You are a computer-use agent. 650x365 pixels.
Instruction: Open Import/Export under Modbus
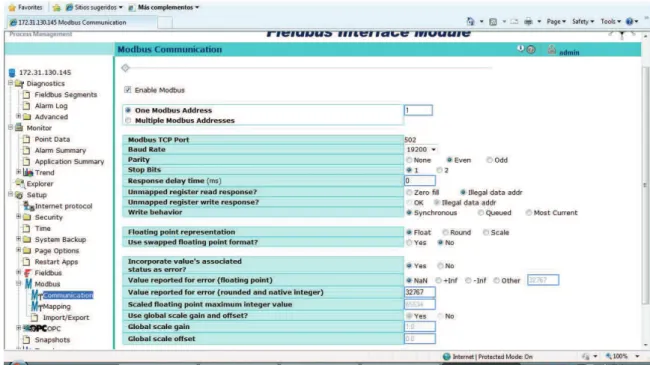[66, 317]
